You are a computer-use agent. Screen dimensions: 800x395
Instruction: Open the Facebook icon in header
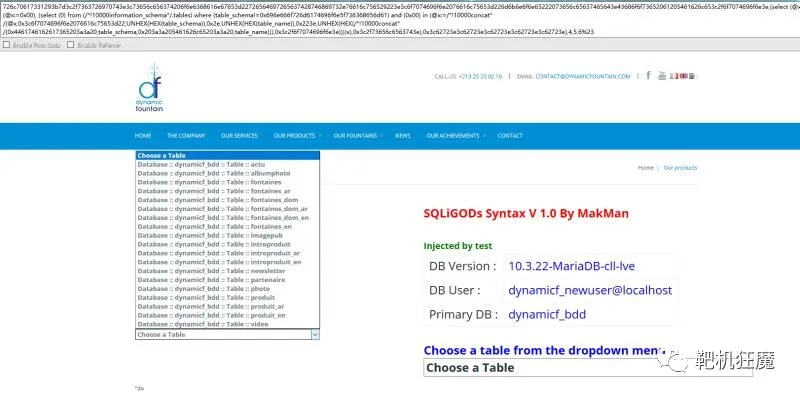648,76
